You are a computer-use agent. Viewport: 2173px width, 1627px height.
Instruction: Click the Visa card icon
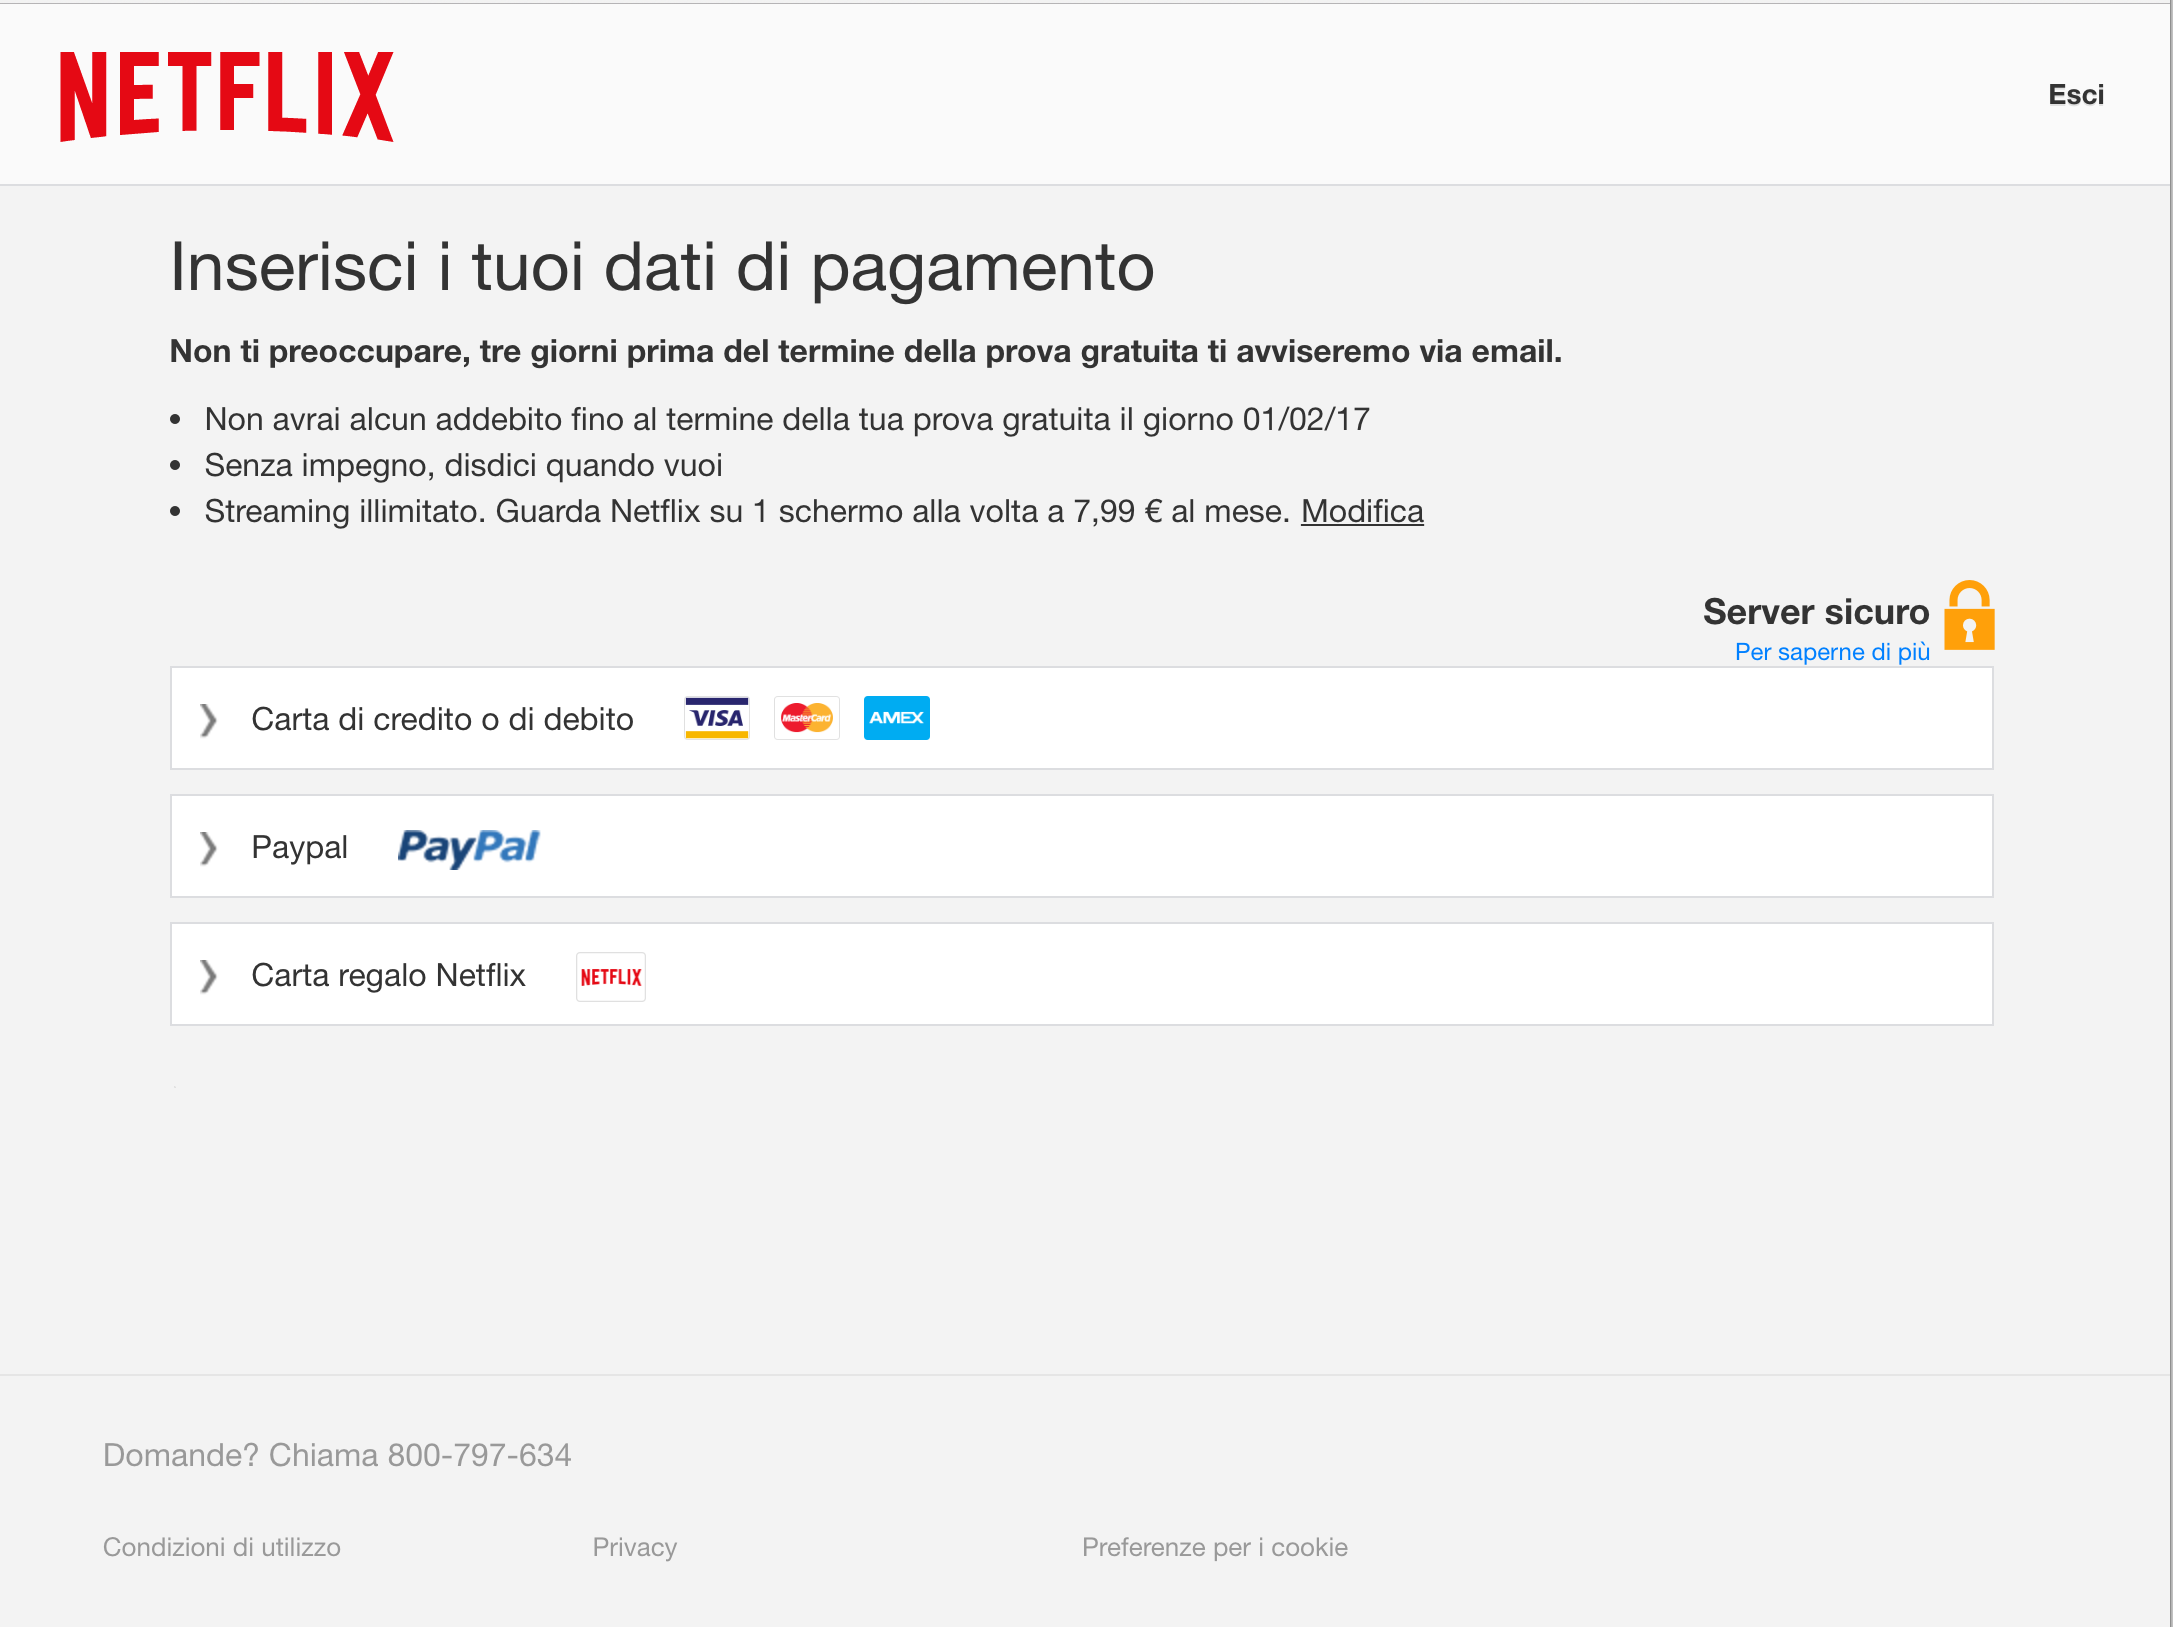[x=716, y=718]
